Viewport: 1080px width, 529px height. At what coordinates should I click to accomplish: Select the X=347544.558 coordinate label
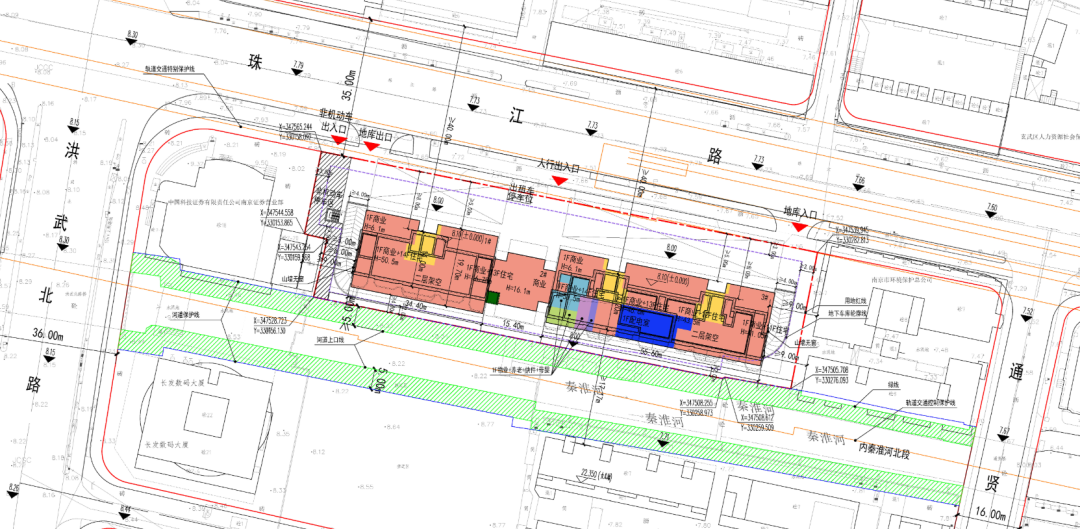pyautogui.click(x=276, y=212)
